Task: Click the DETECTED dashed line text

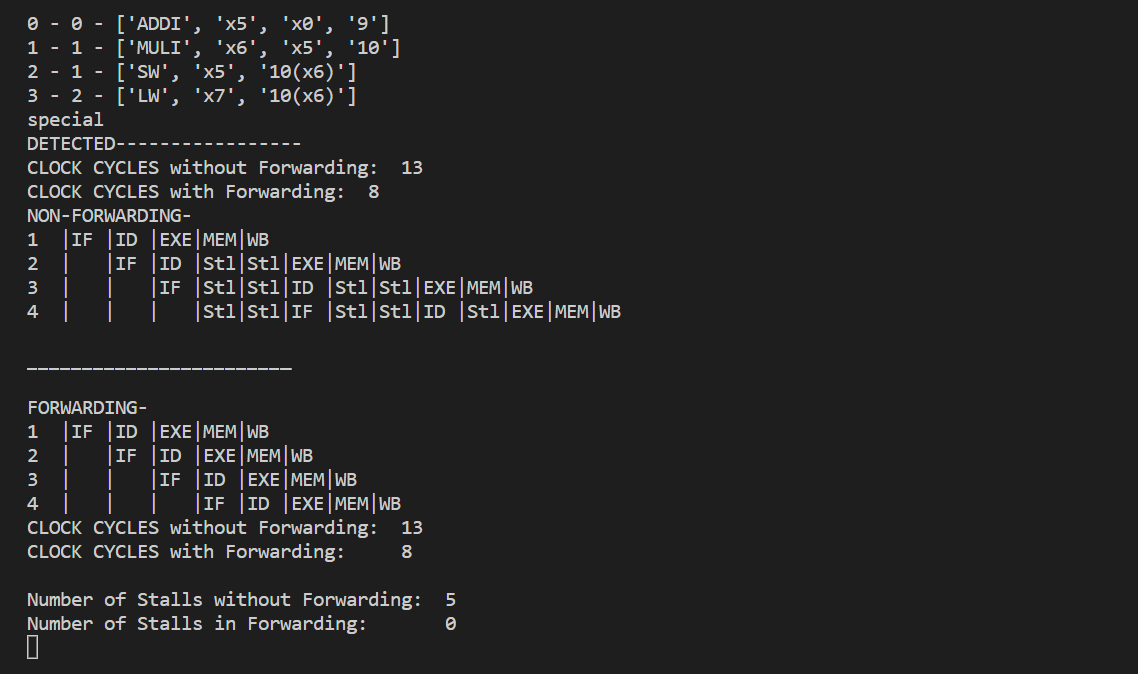Action: [164, 144]
